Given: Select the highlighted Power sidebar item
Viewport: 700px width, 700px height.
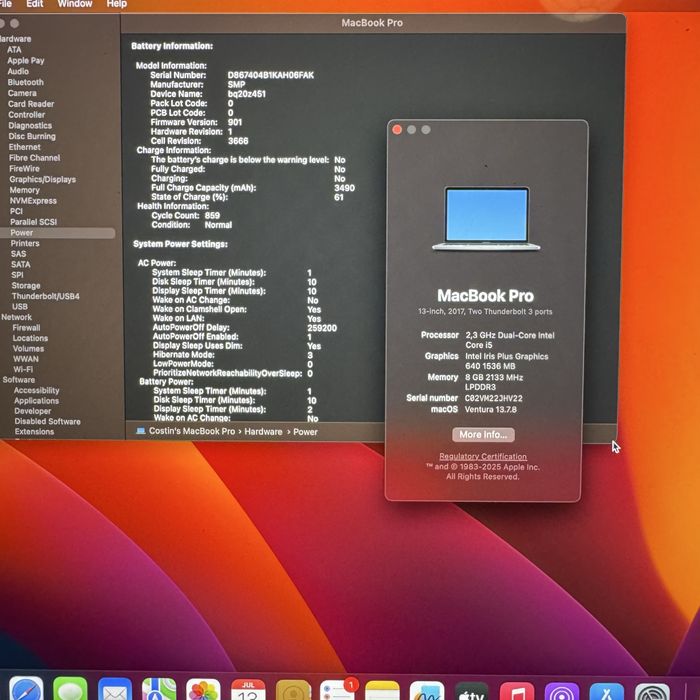Looking at the screenshot, I should tap(57, 233).
